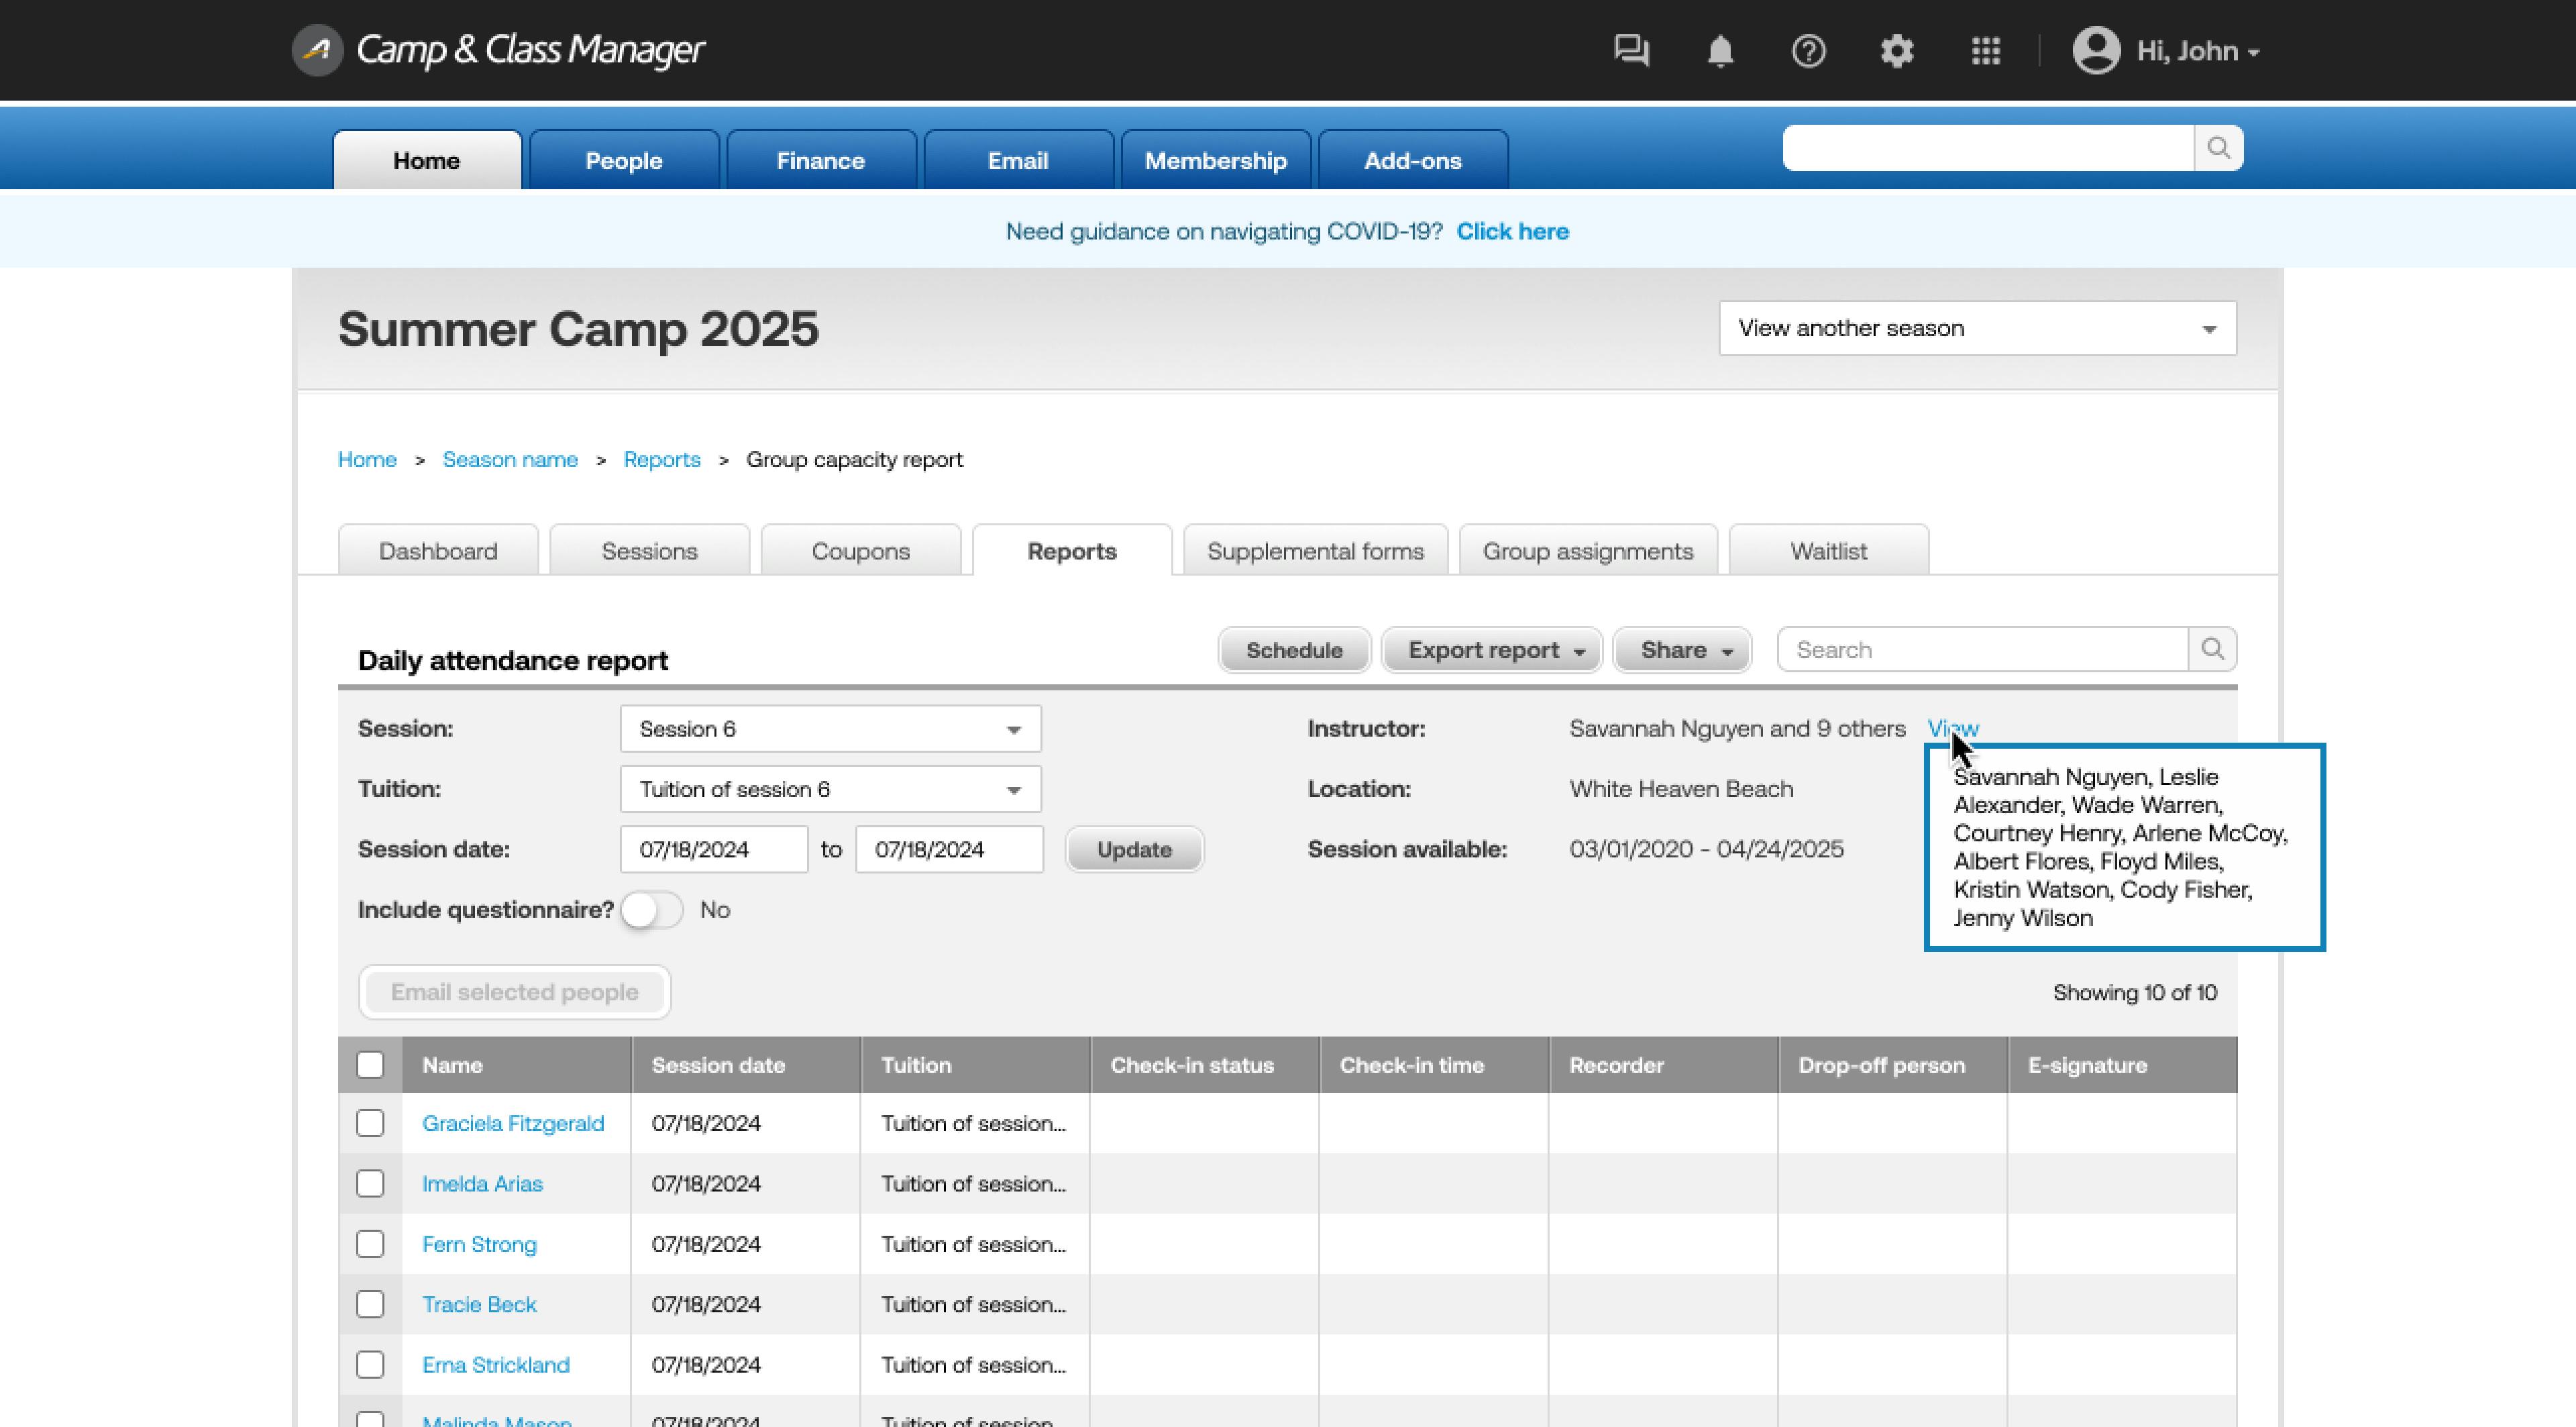This screenshot has width=2576, height=1427.
Task: Open the Export report dropdown
Action: click(x=1491, y=649)
